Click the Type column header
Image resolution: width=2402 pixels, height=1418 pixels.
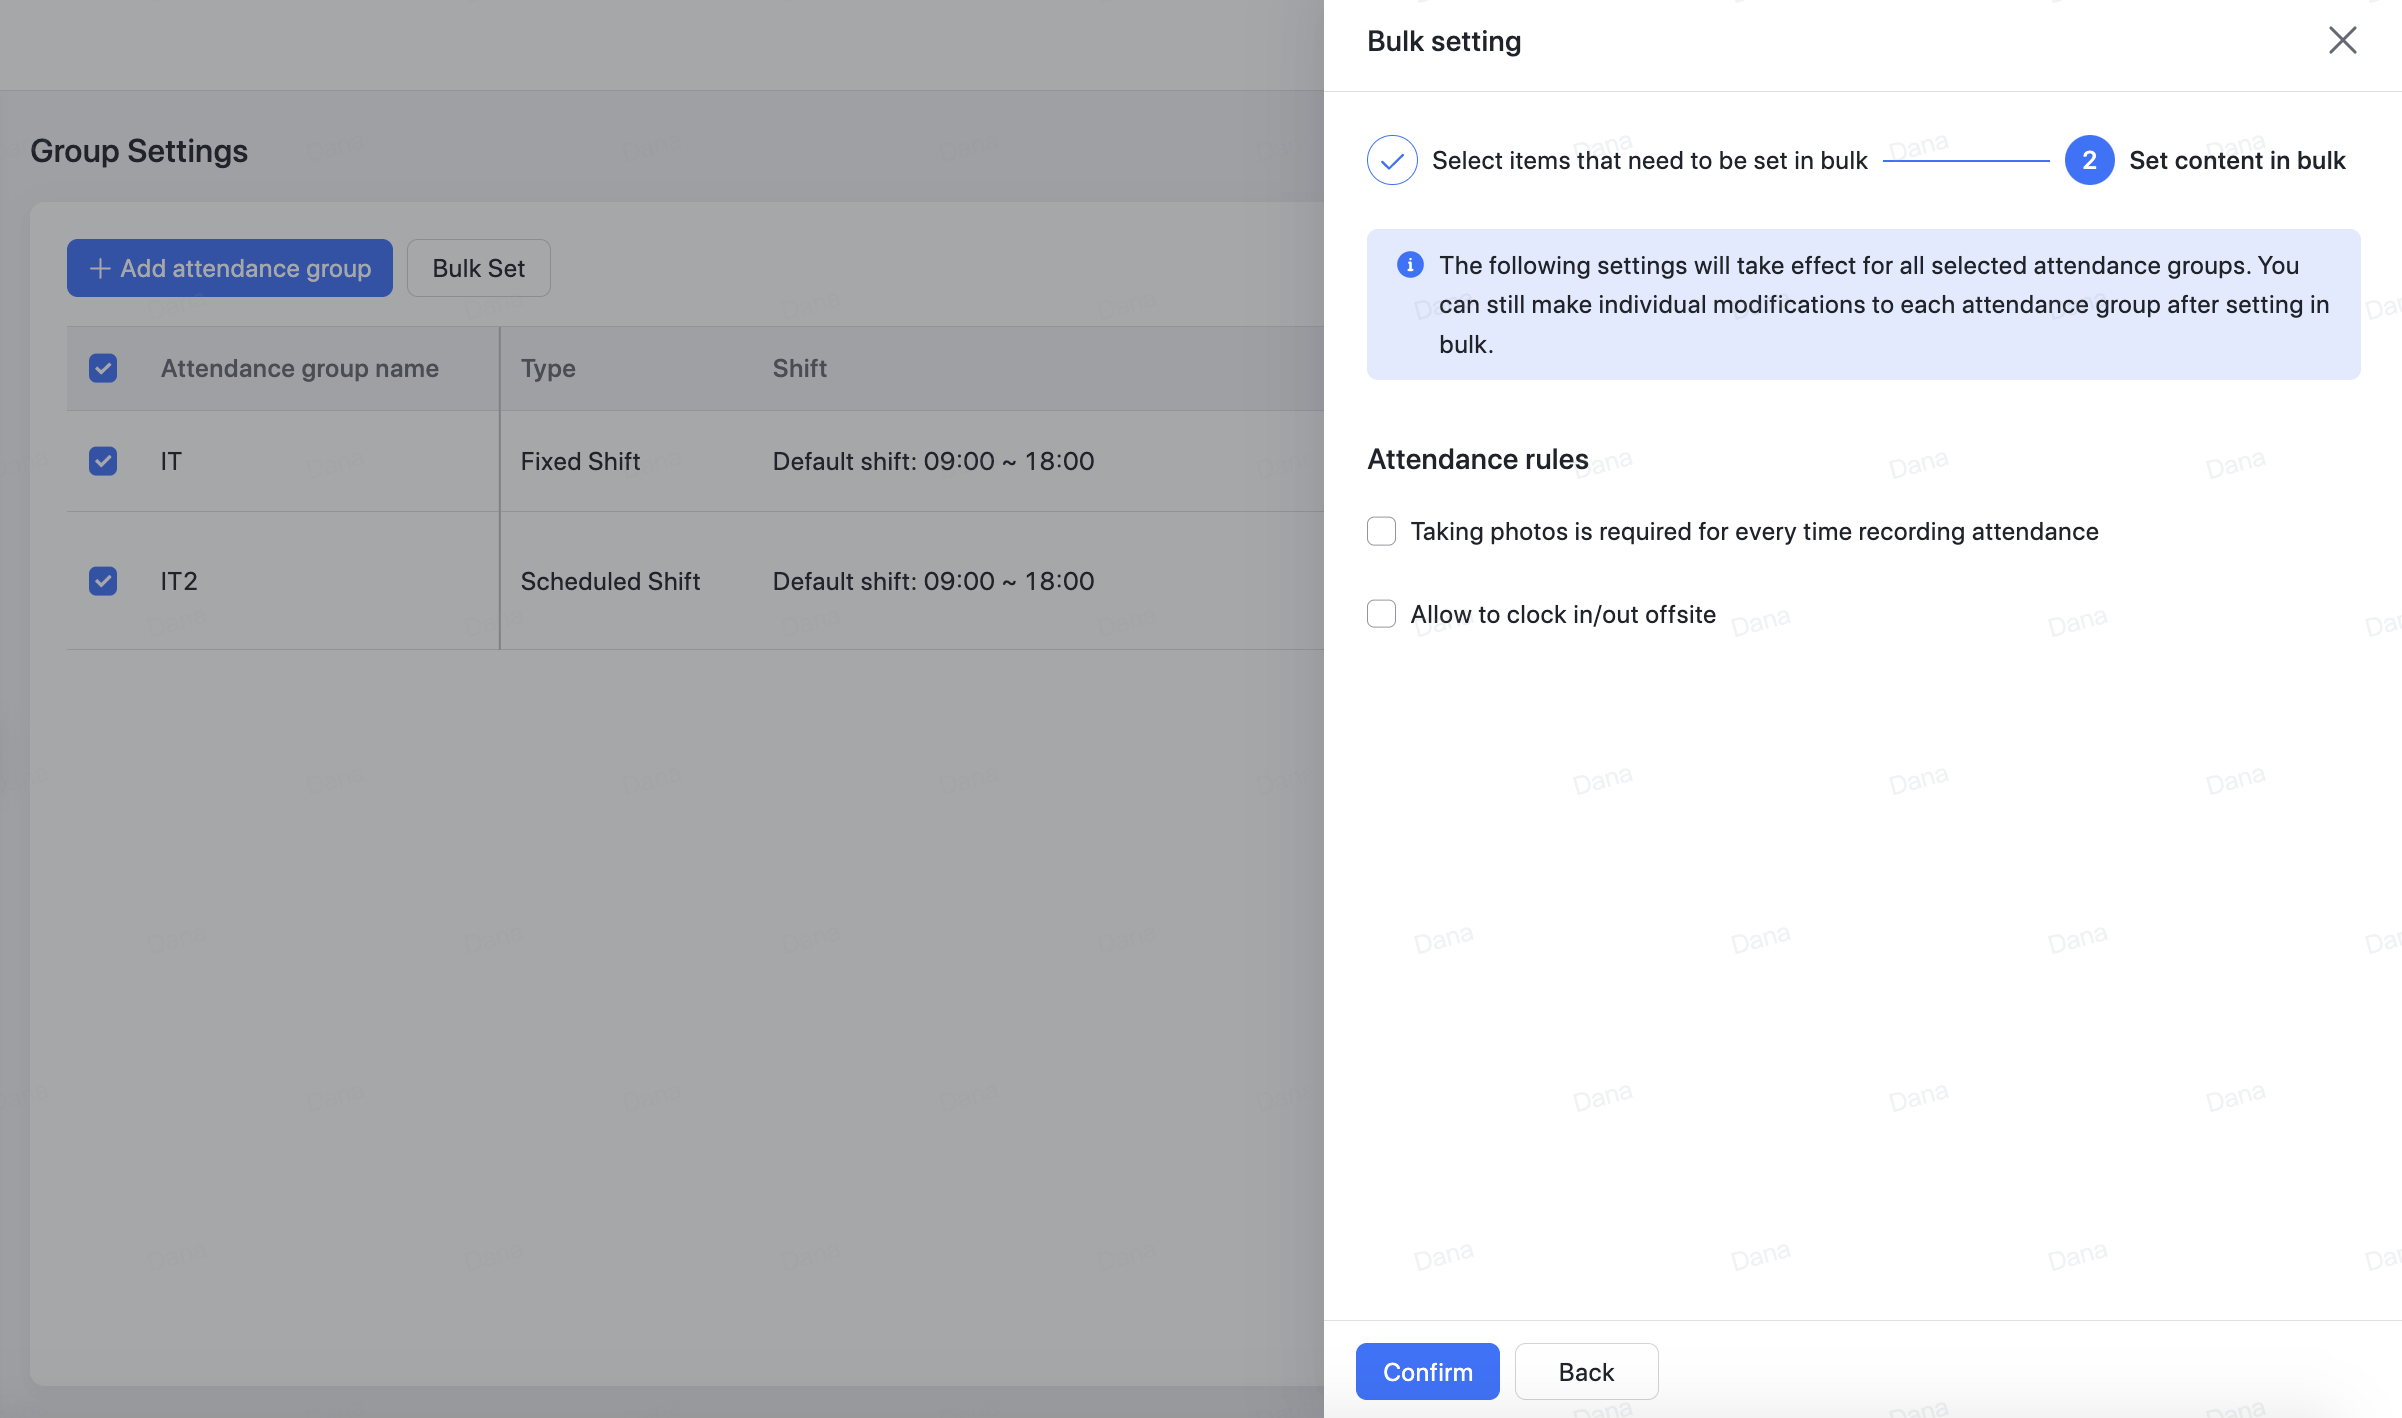coord(548,368)
